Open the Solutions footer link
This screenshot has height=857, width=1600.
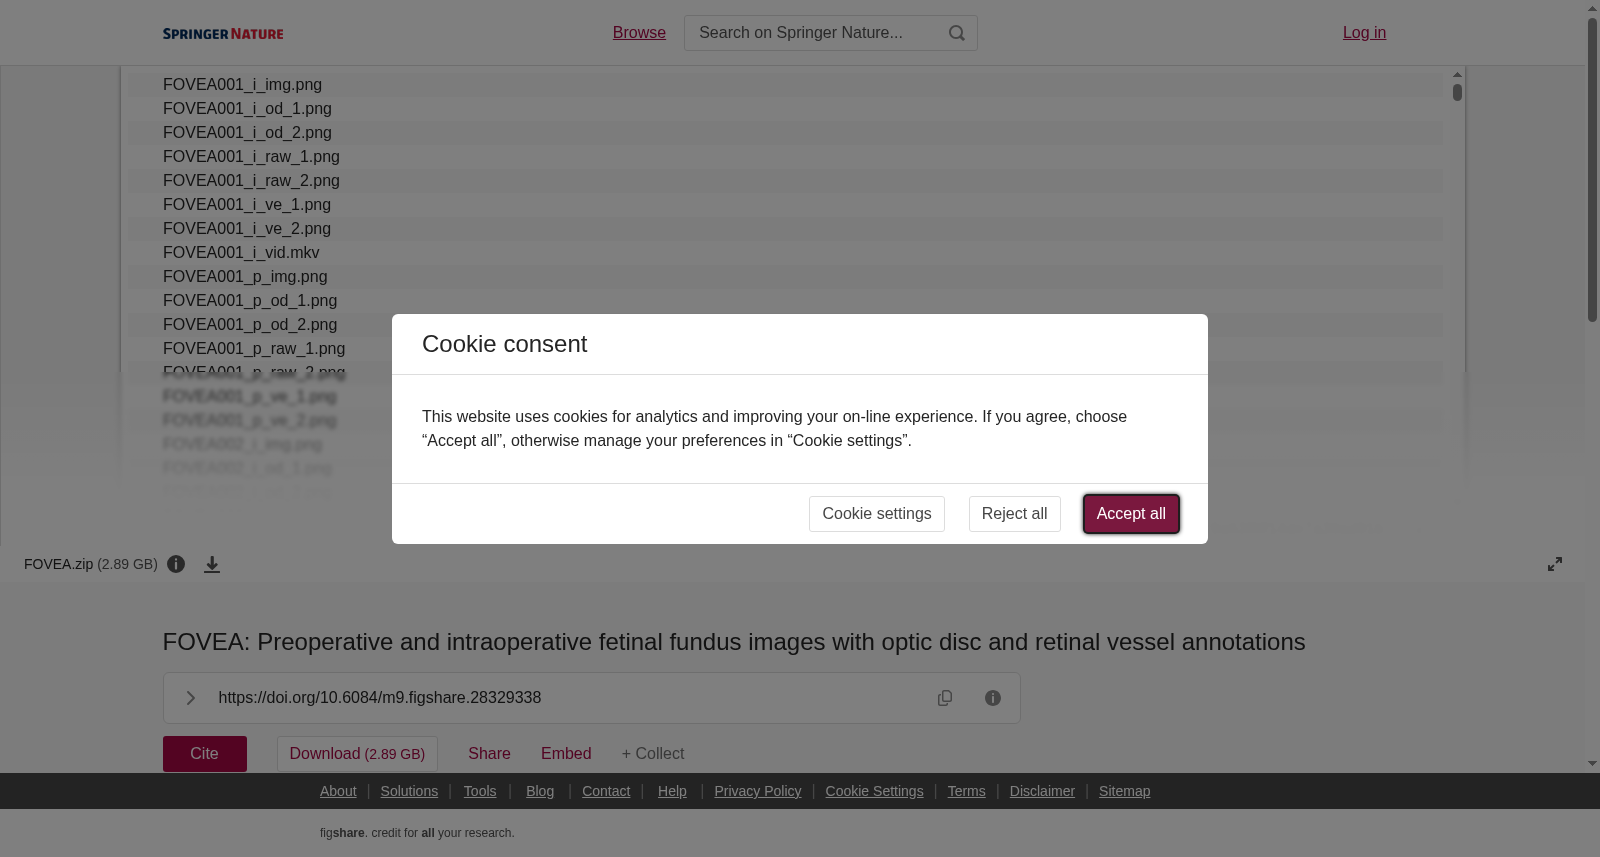pos(409,791)
